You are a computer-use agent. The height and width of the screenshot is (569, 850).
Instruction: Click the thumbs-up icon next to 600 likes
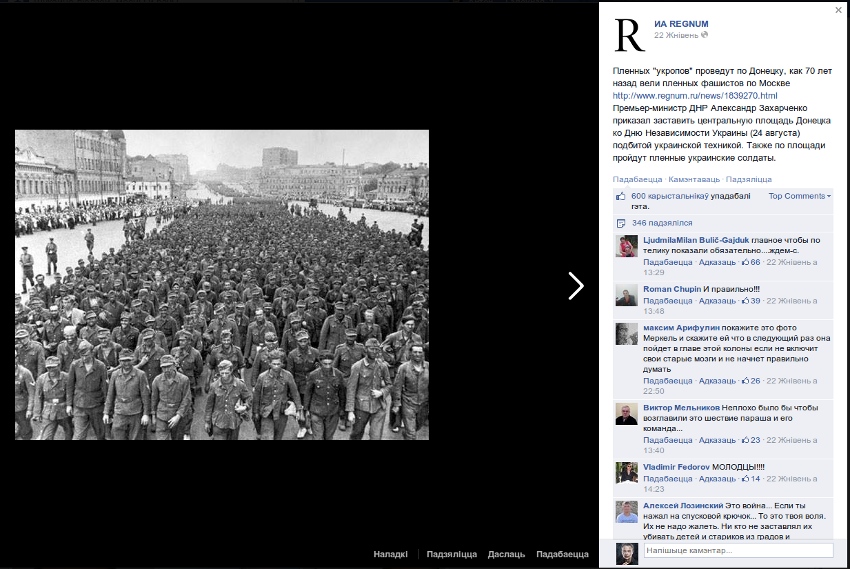(621, 197)
